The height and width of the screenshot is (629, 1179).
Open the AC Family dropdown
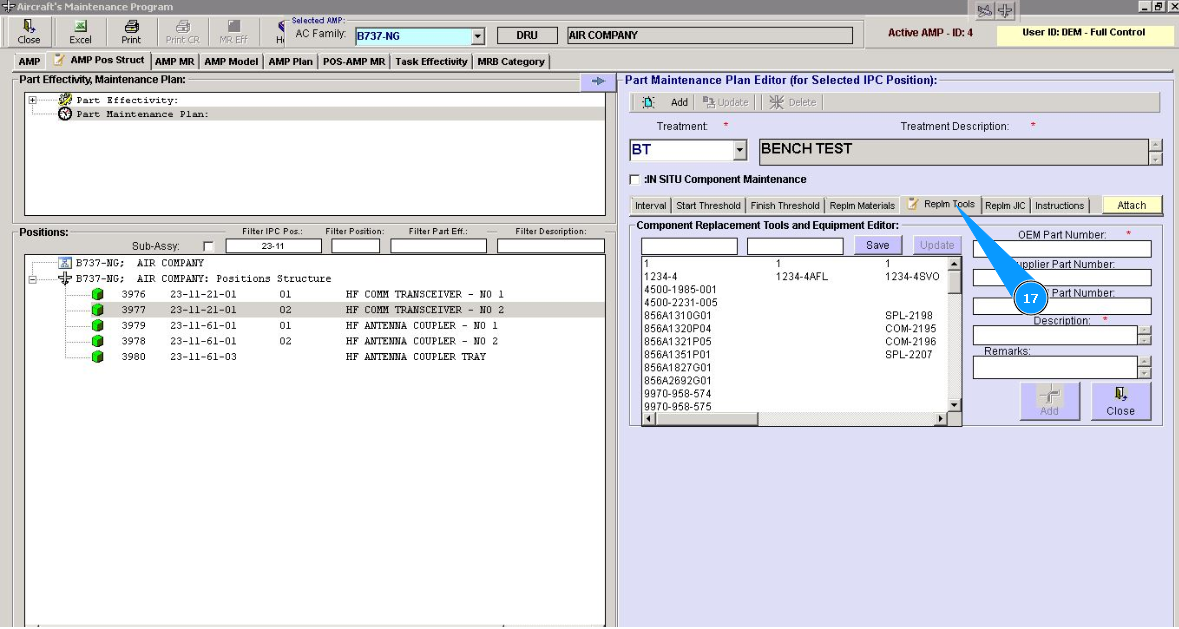coord(477,36)
